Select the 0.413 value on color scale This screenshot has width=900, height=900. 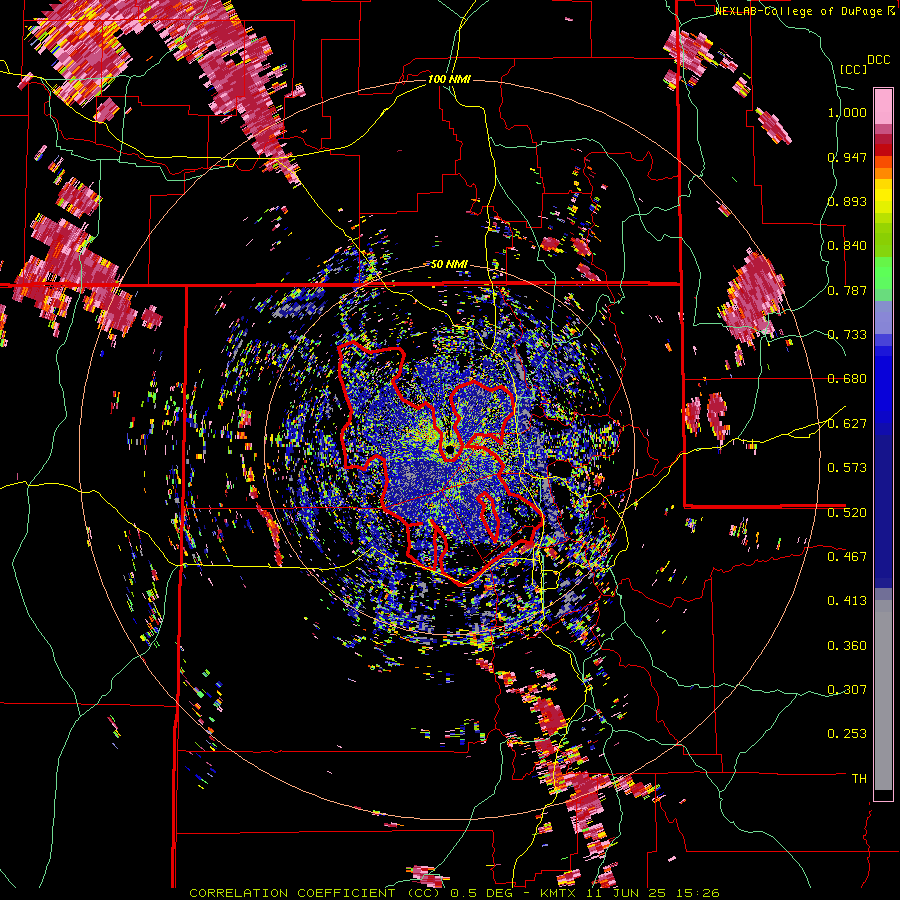click(x=847, y=601)
